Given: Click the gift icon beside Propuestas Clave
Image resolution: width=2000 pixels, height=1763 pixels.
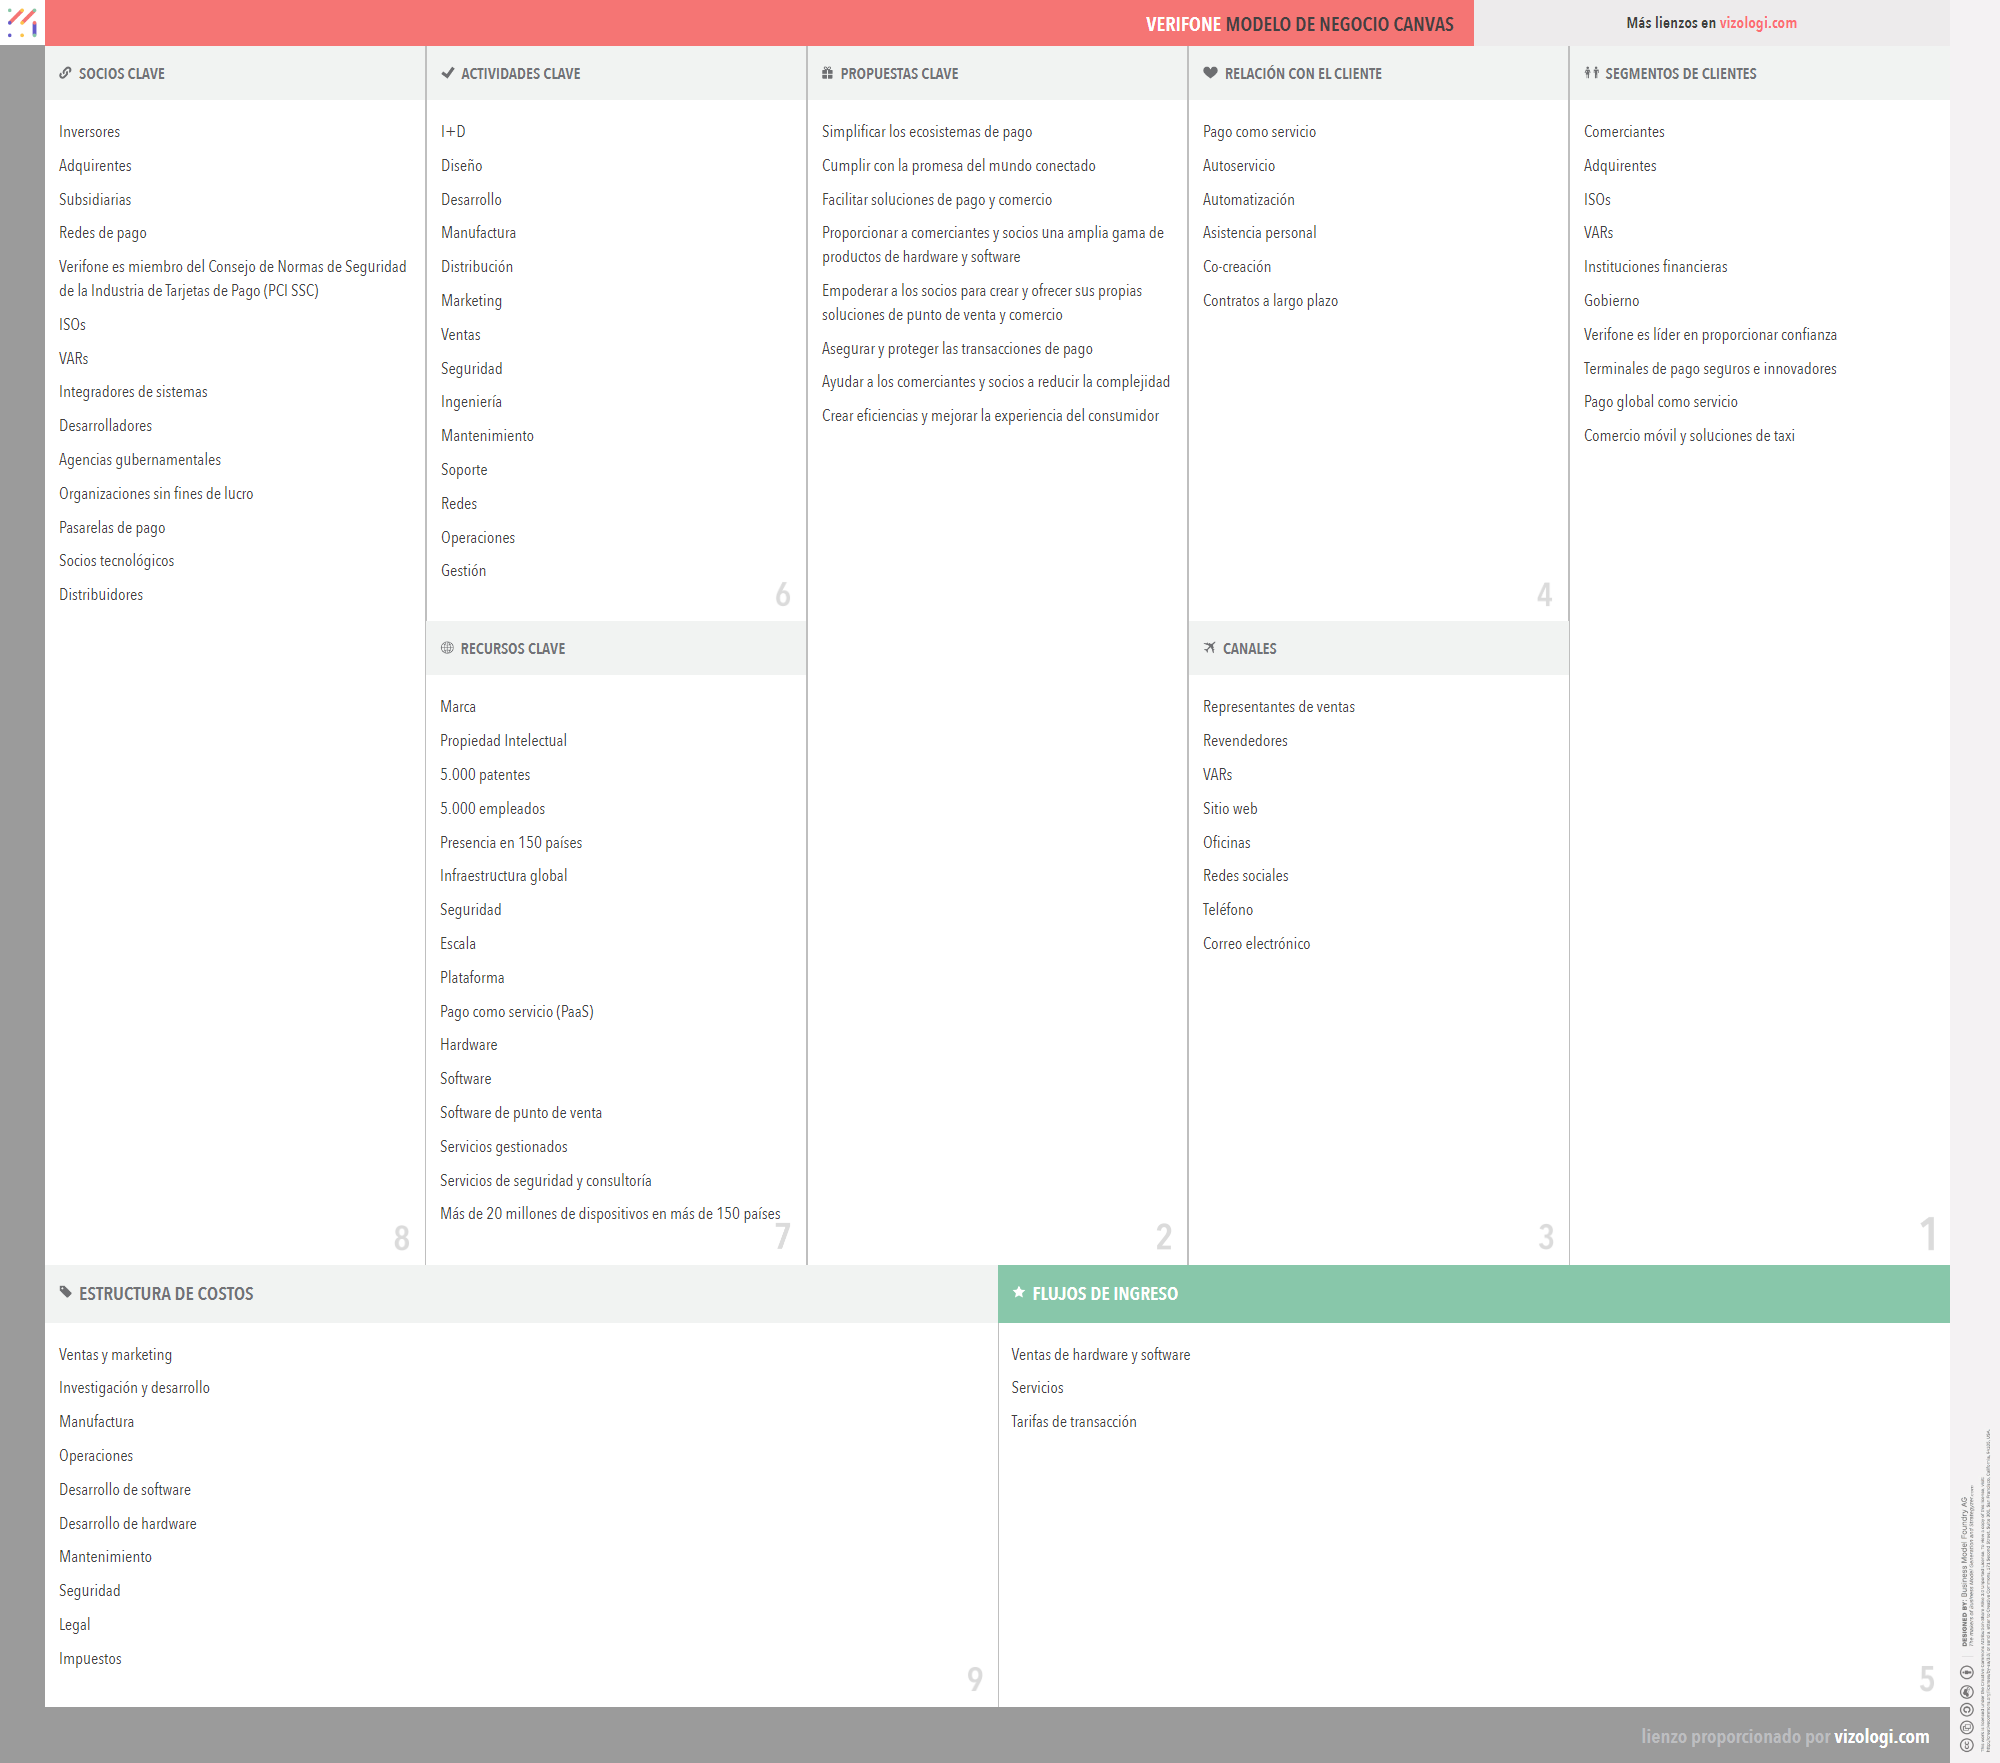Looking at the screenshot, I should [827, 73].
